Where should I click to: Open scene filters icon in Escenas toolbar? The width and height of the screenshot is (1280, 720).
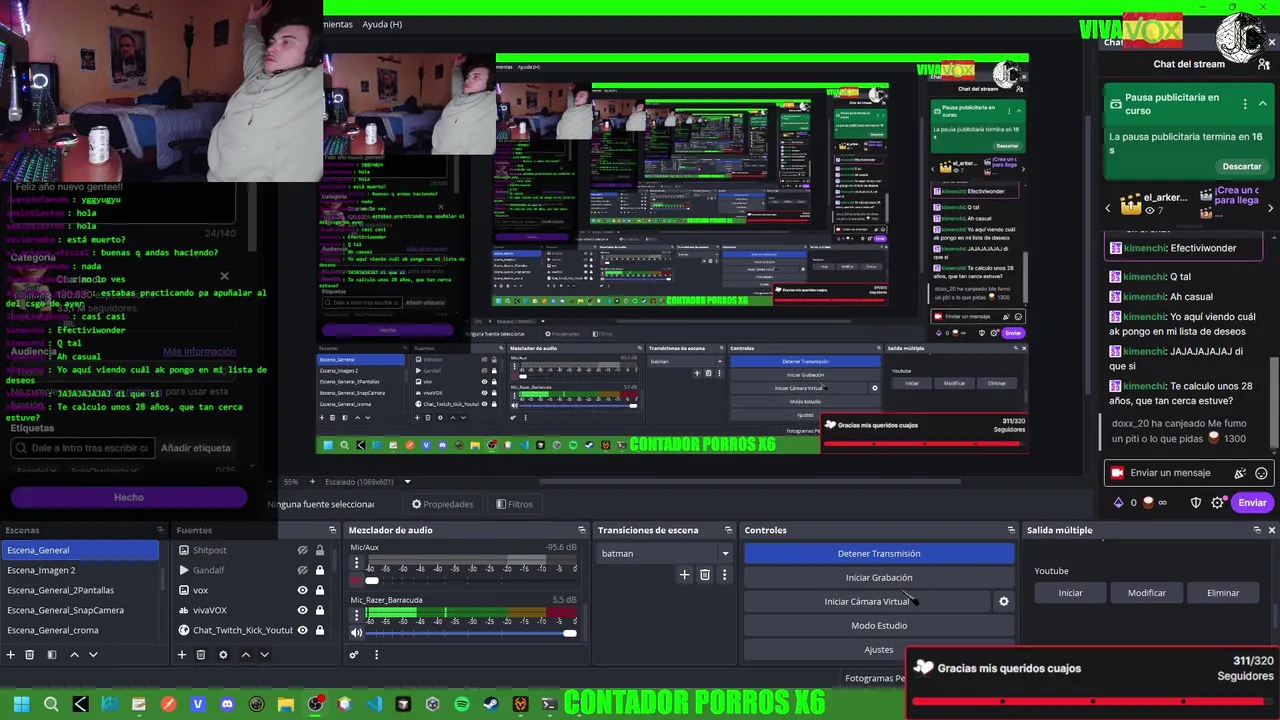point(51,654)
